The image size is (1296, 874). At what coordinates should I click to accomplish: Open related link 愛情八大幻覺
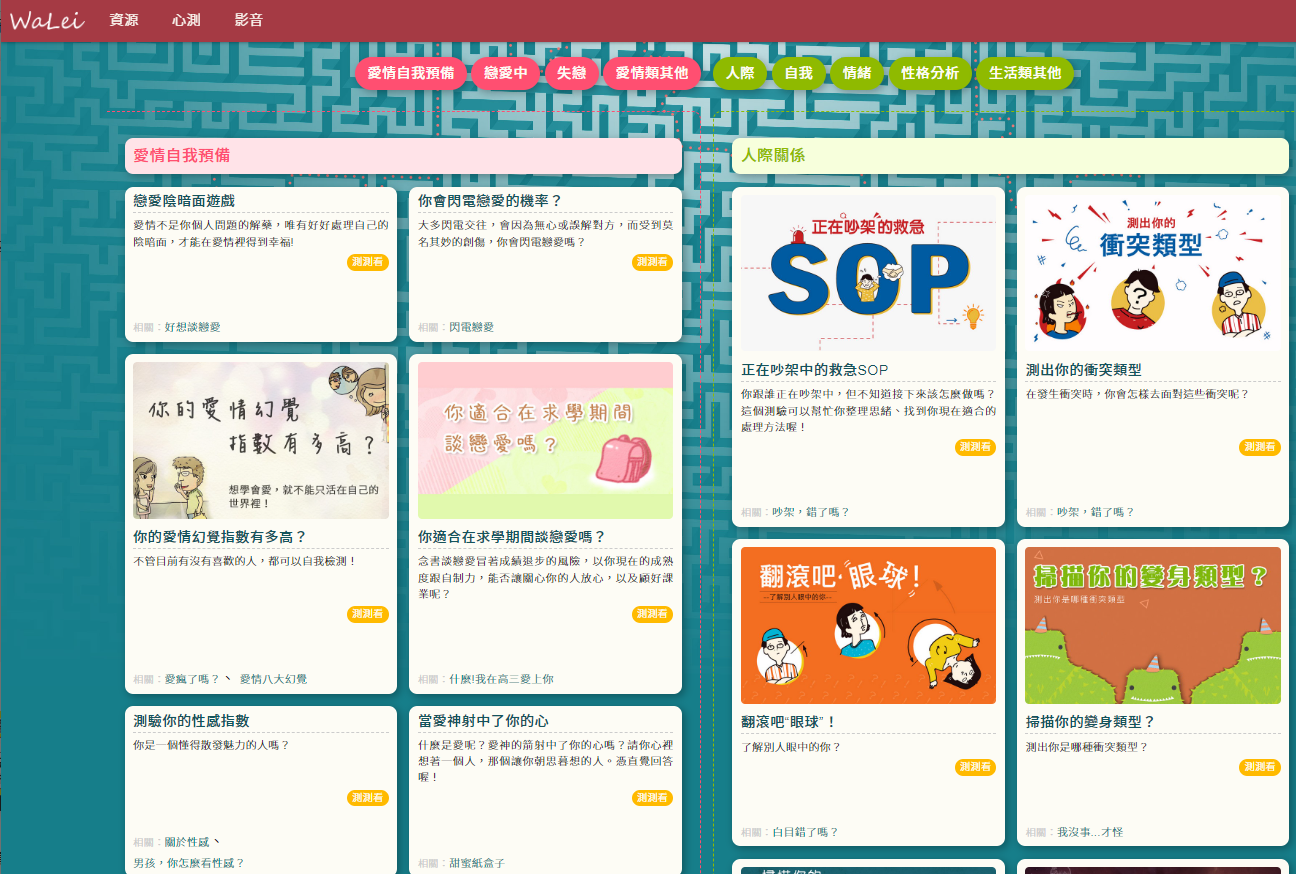[x=273, y=679]
